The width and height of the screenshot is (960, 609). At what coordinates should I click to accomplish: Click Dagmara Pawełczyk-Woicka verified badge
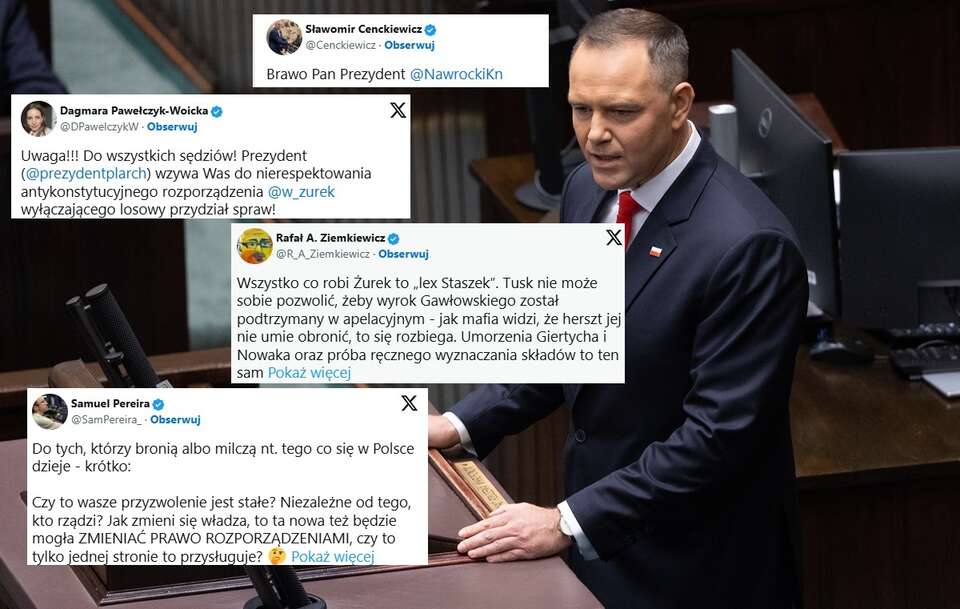tap(217, 111)
